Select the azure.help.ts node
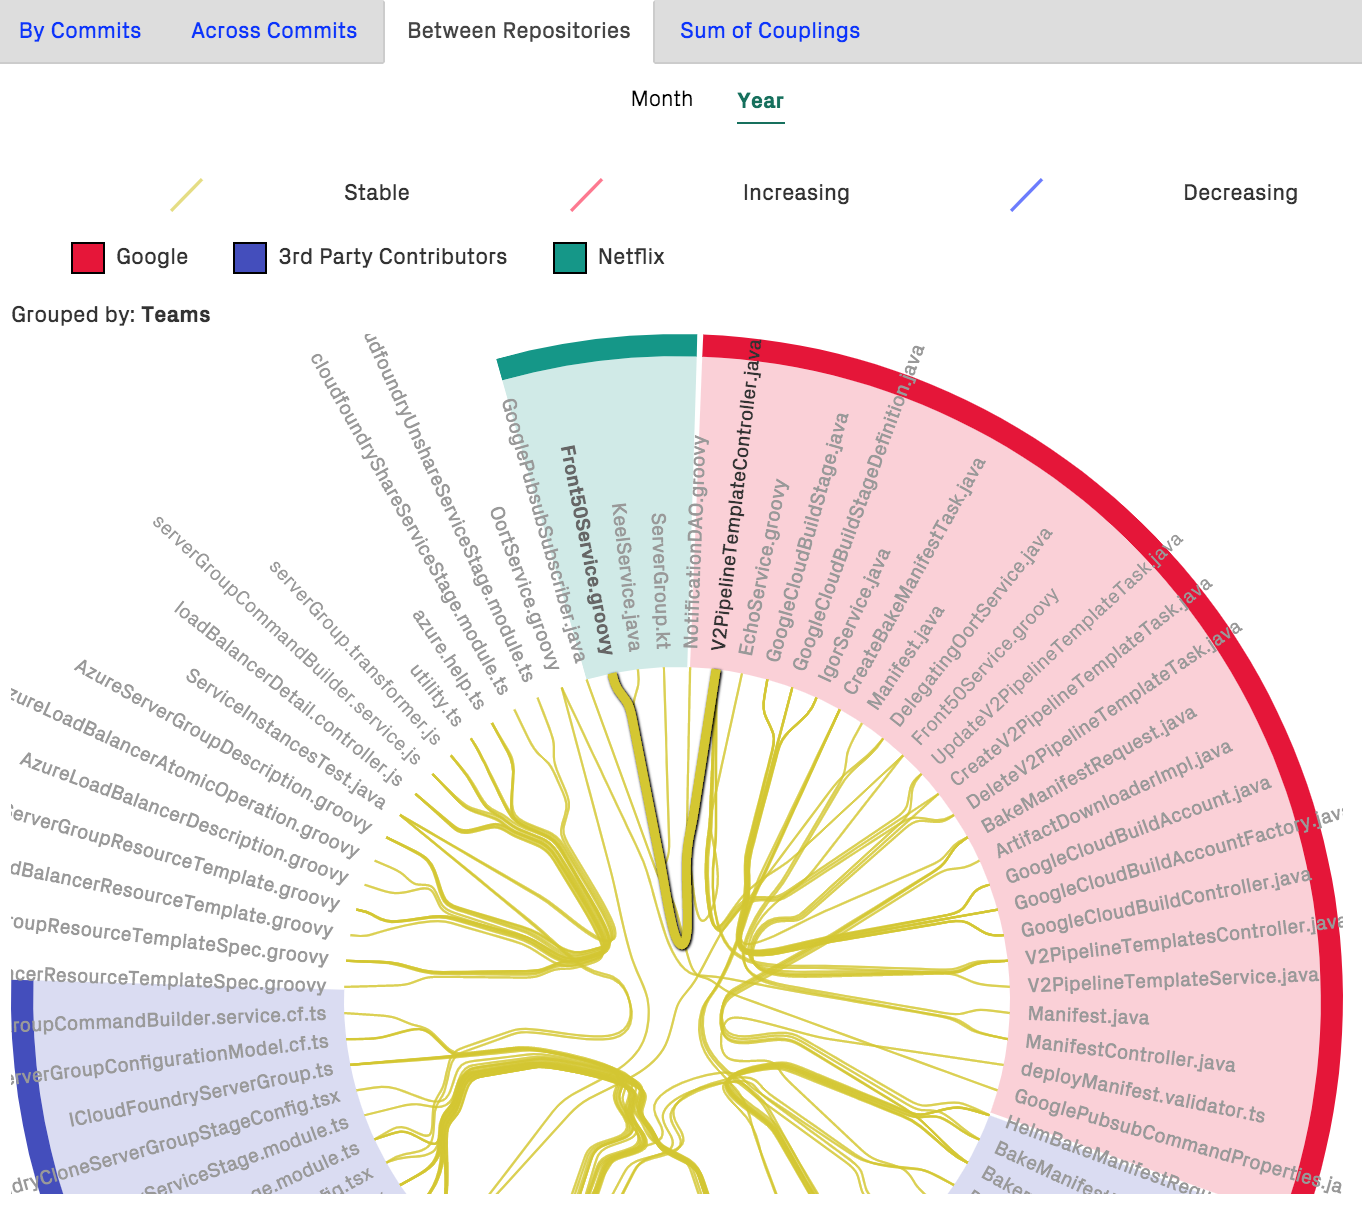Image resolution: width=1362 pixels, height=1205 pixels. click(x=448, y=660)
